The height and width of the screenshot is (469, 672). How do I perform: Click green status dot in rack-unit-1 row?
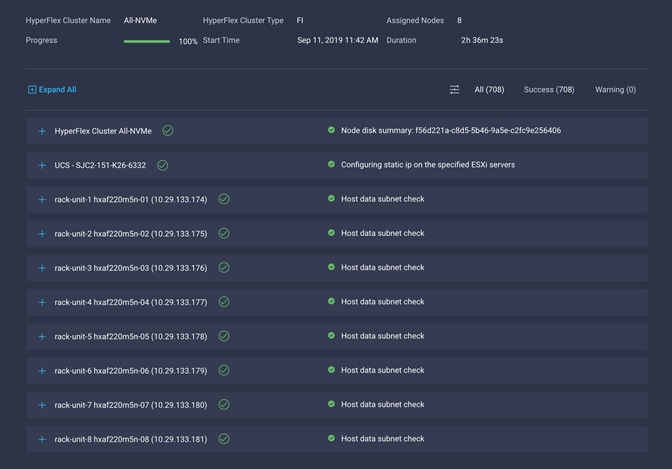click(331, 198)
